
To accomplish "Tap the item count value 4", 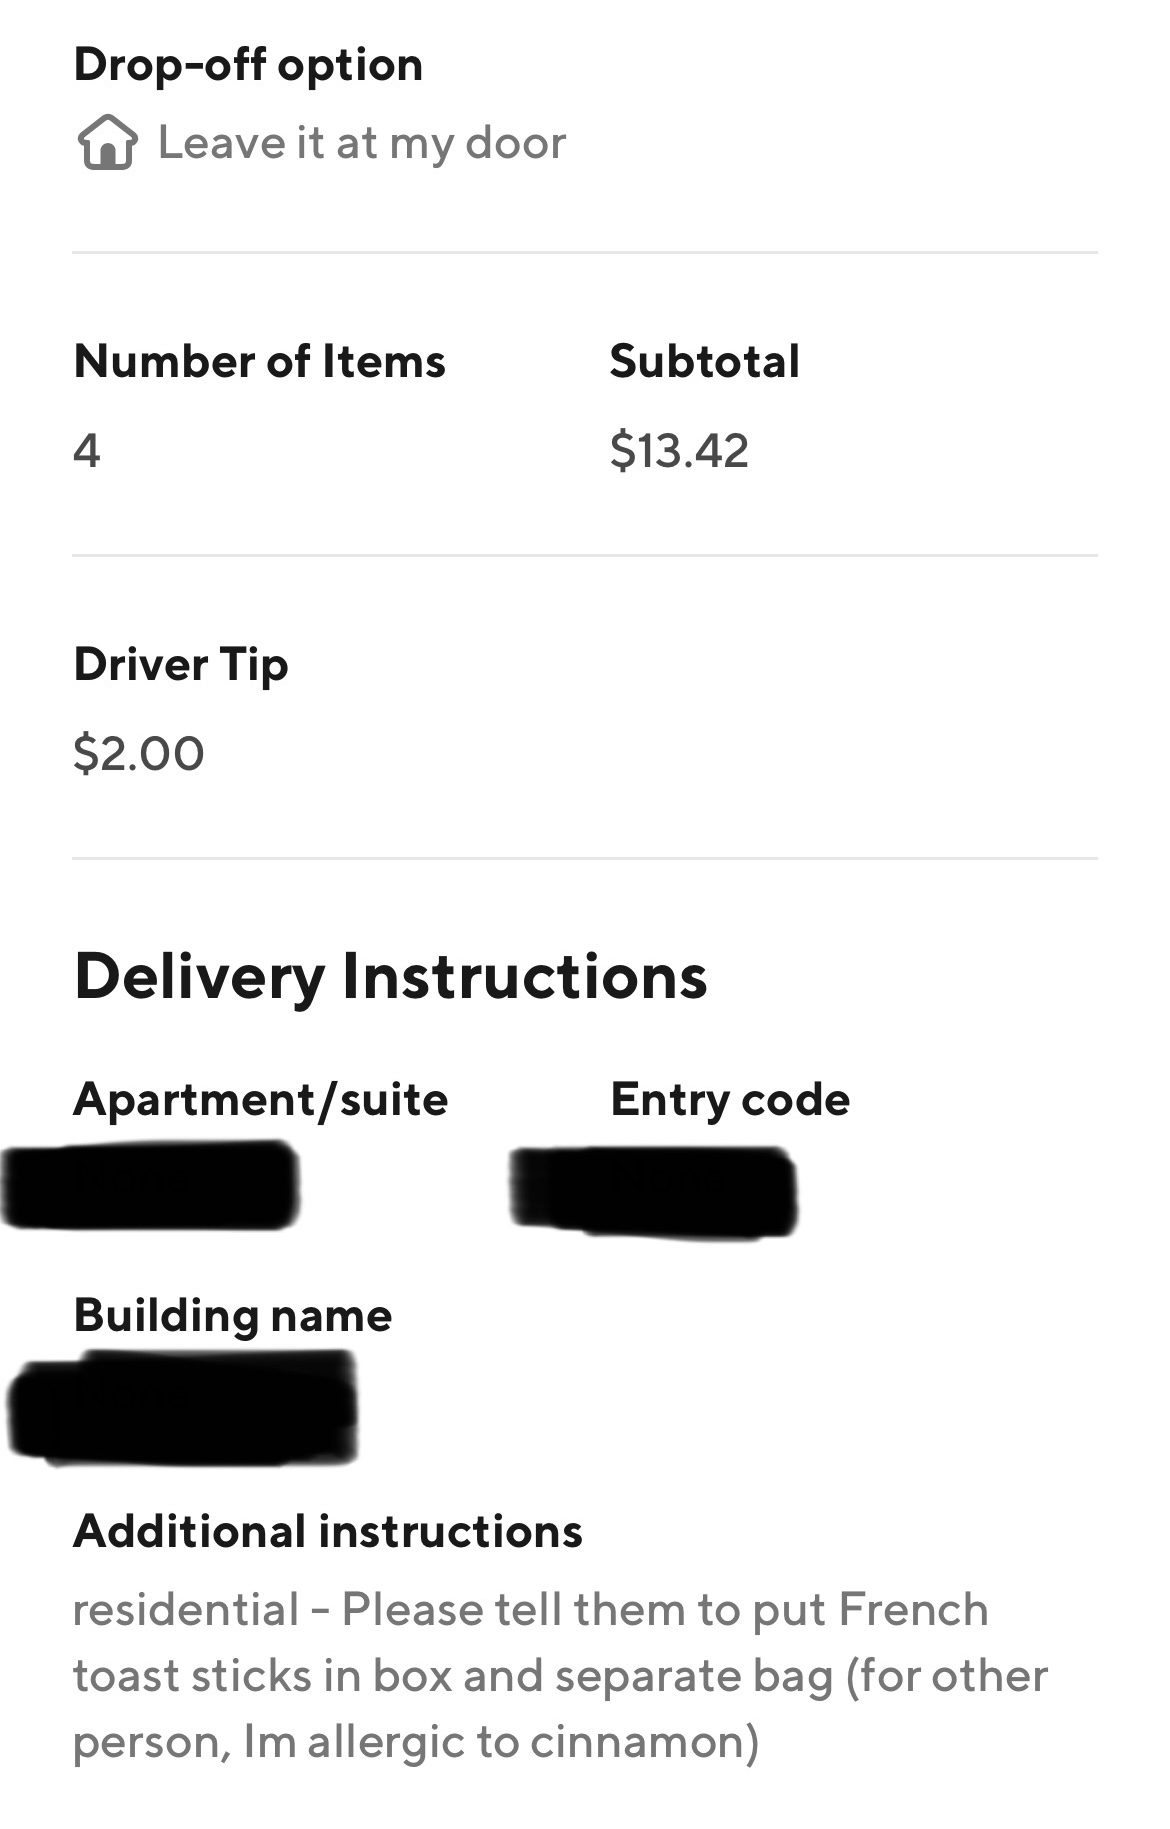I will coord(87,451).
